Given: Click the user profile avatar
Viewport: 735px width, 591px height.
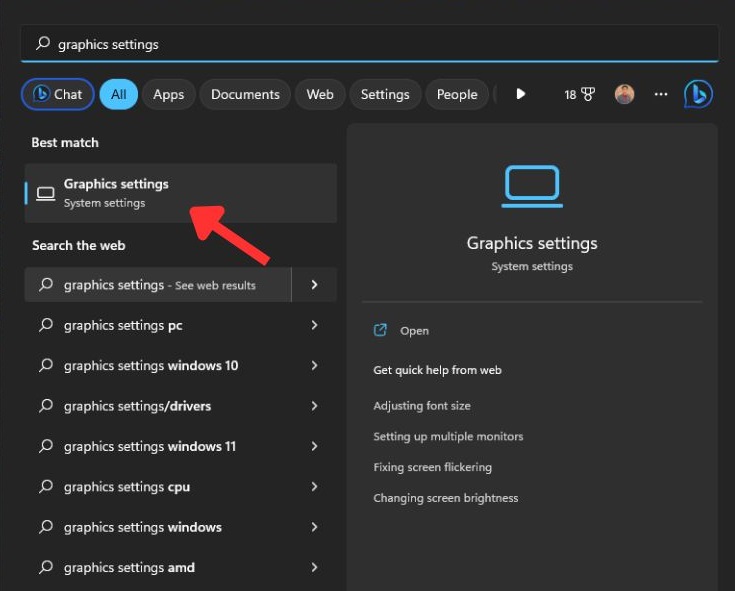Looking at the screenshot, I should [x=624, y=94].
